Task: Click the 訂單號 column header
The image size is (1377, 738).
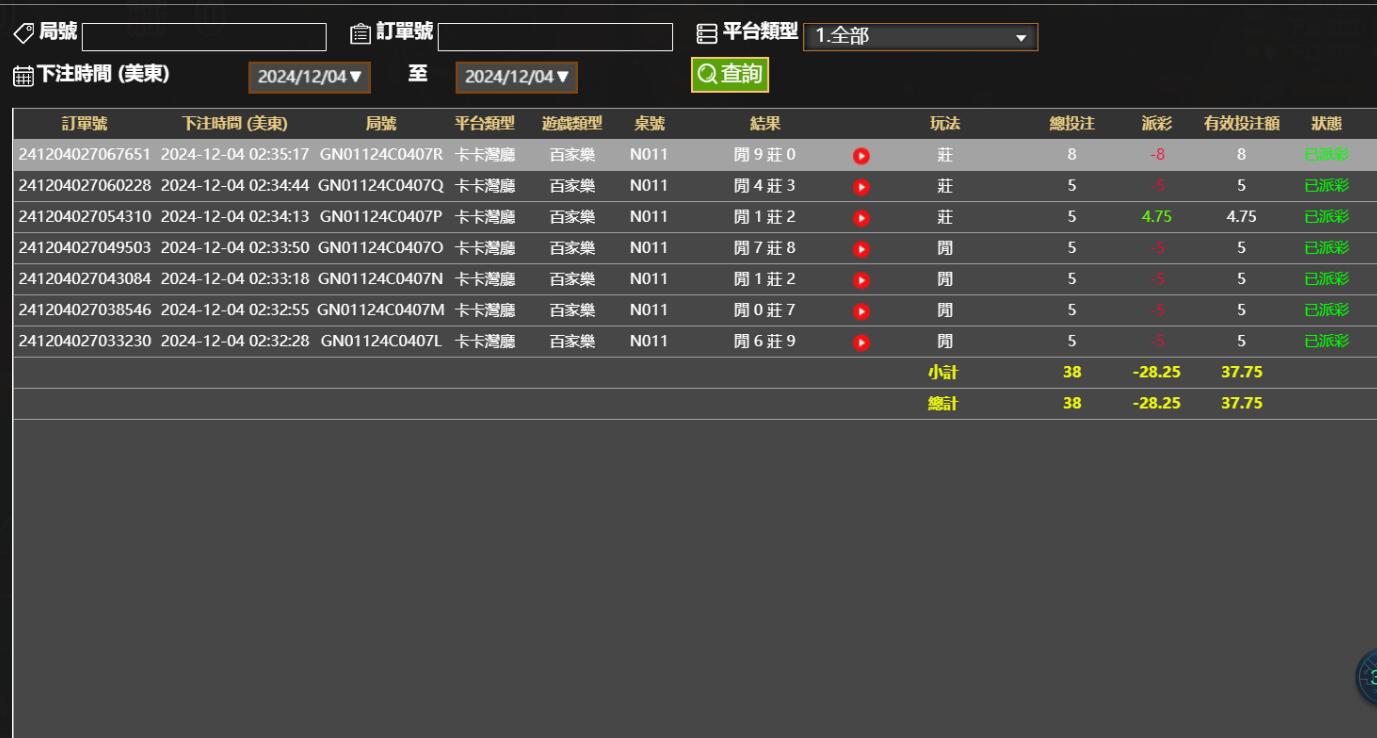Action: tap(84, 124)
